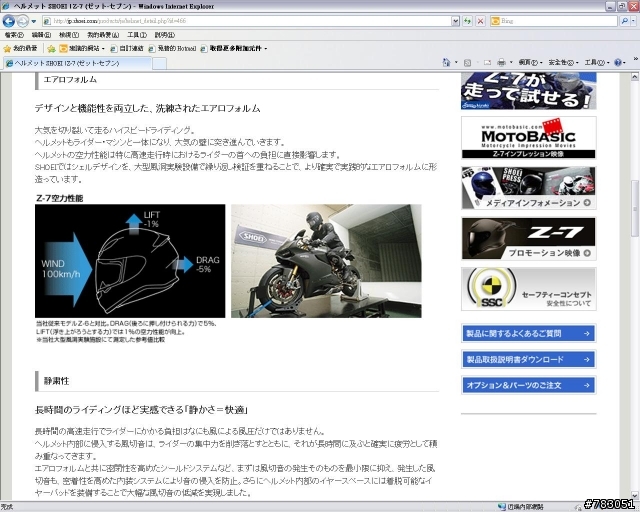Click the red Stop loading button
The image size is (640, 512).
point(480,21)
